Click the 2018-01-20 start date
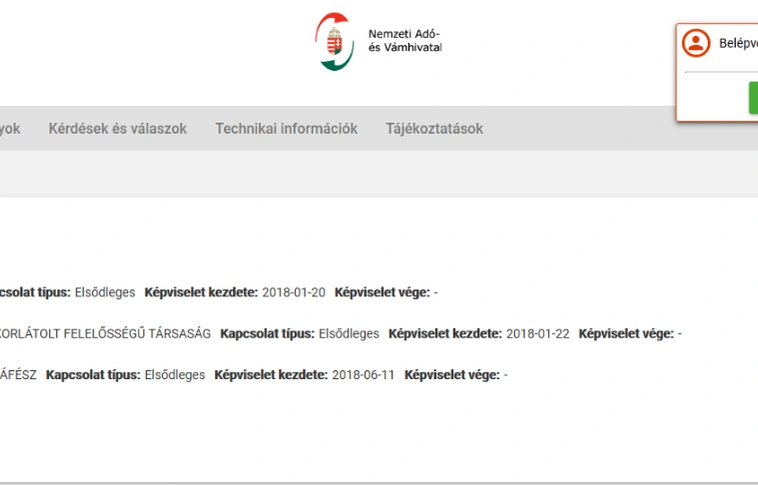This screenshot has width=758, height=485. (293, 293)
